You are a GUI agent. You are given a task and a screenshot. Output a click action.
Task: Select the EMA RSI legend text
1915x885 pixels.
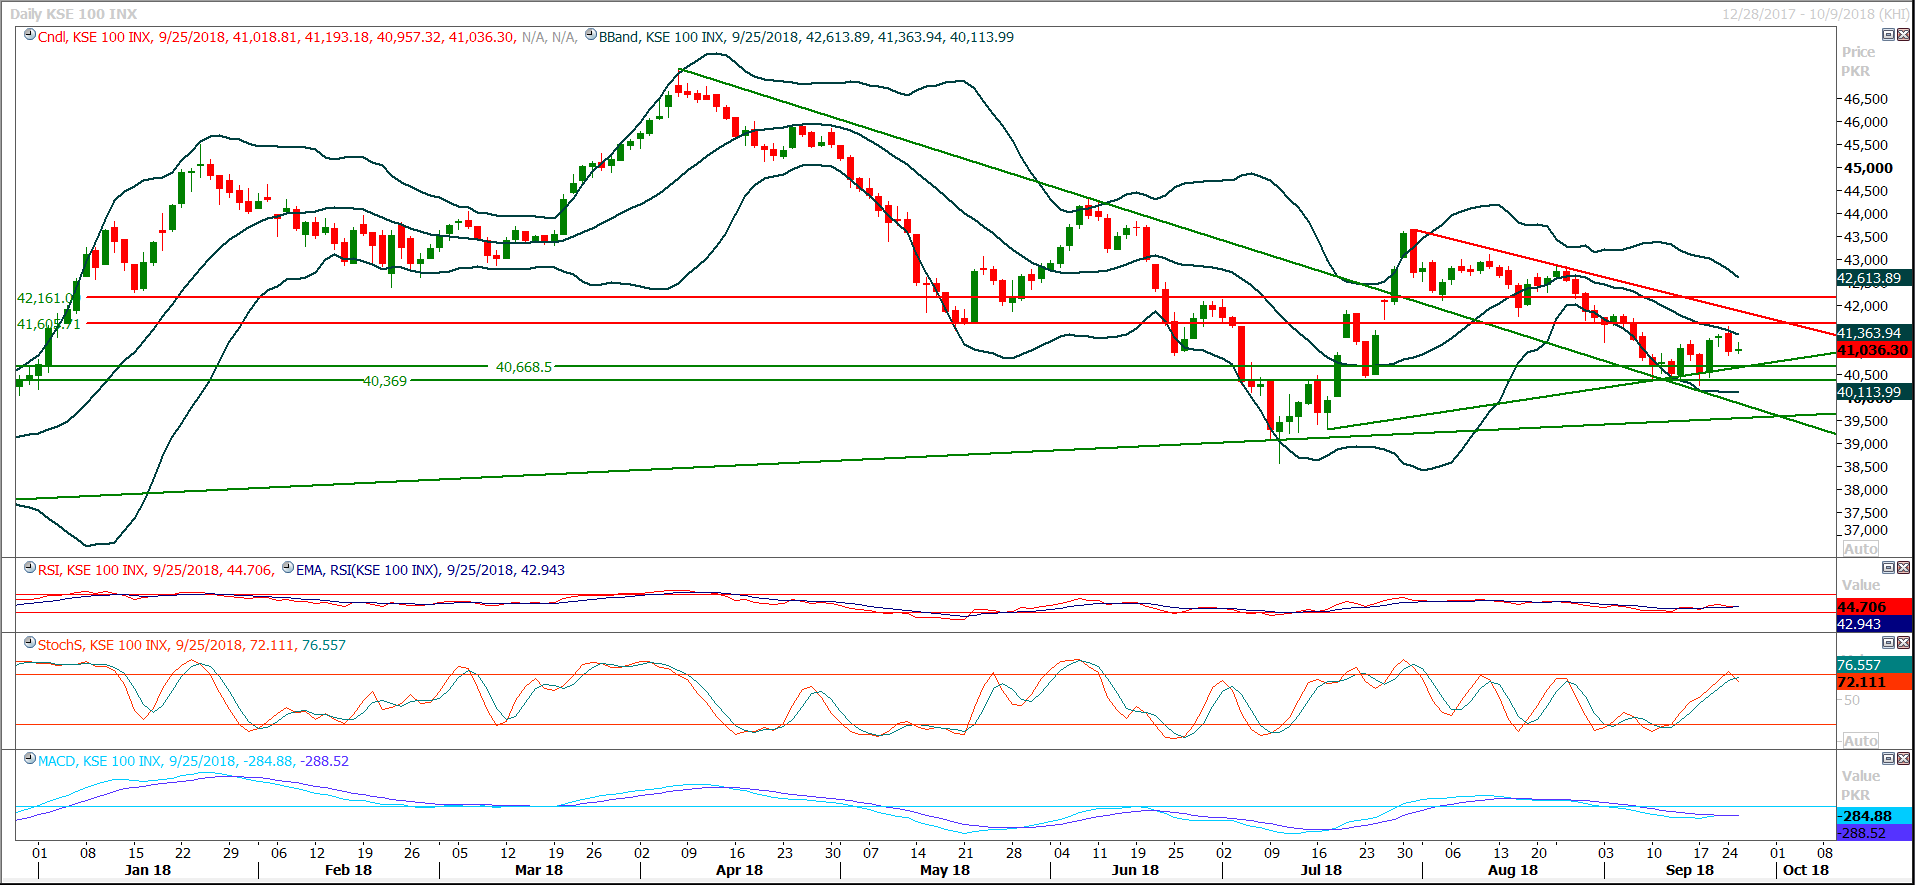tap(430, 570)
